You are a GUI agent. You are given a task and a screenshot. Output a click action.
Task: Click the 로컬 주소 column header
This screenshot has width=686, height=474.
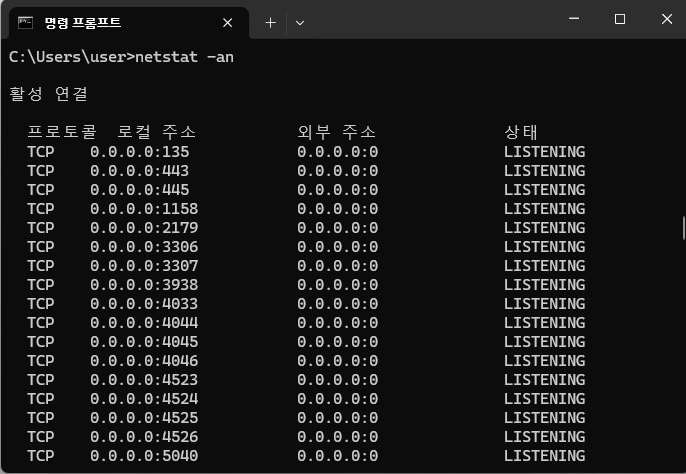pos(156,132)
